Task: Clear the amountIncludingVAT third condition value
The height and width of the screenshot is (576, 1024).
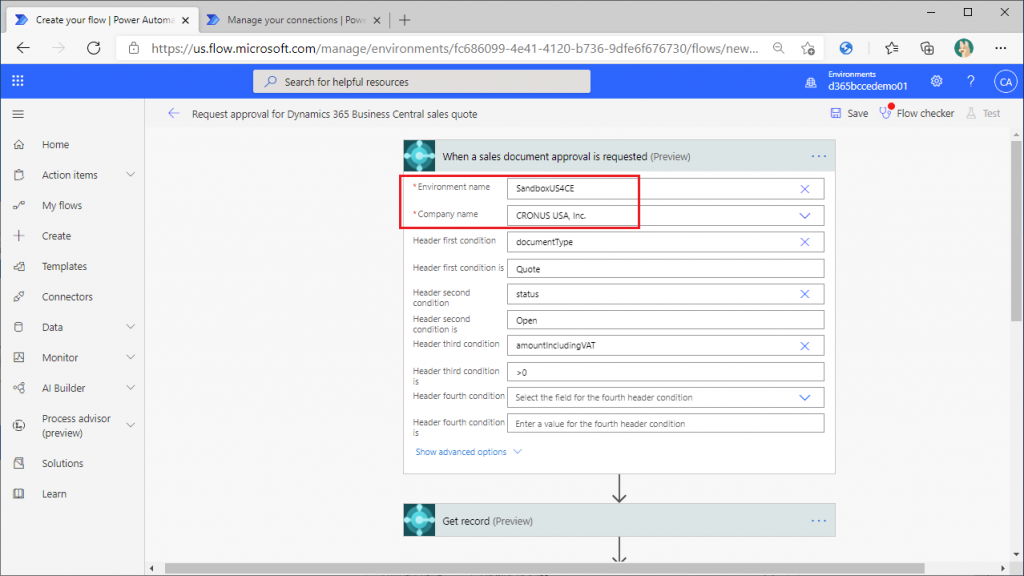Action: click(805, 345)
